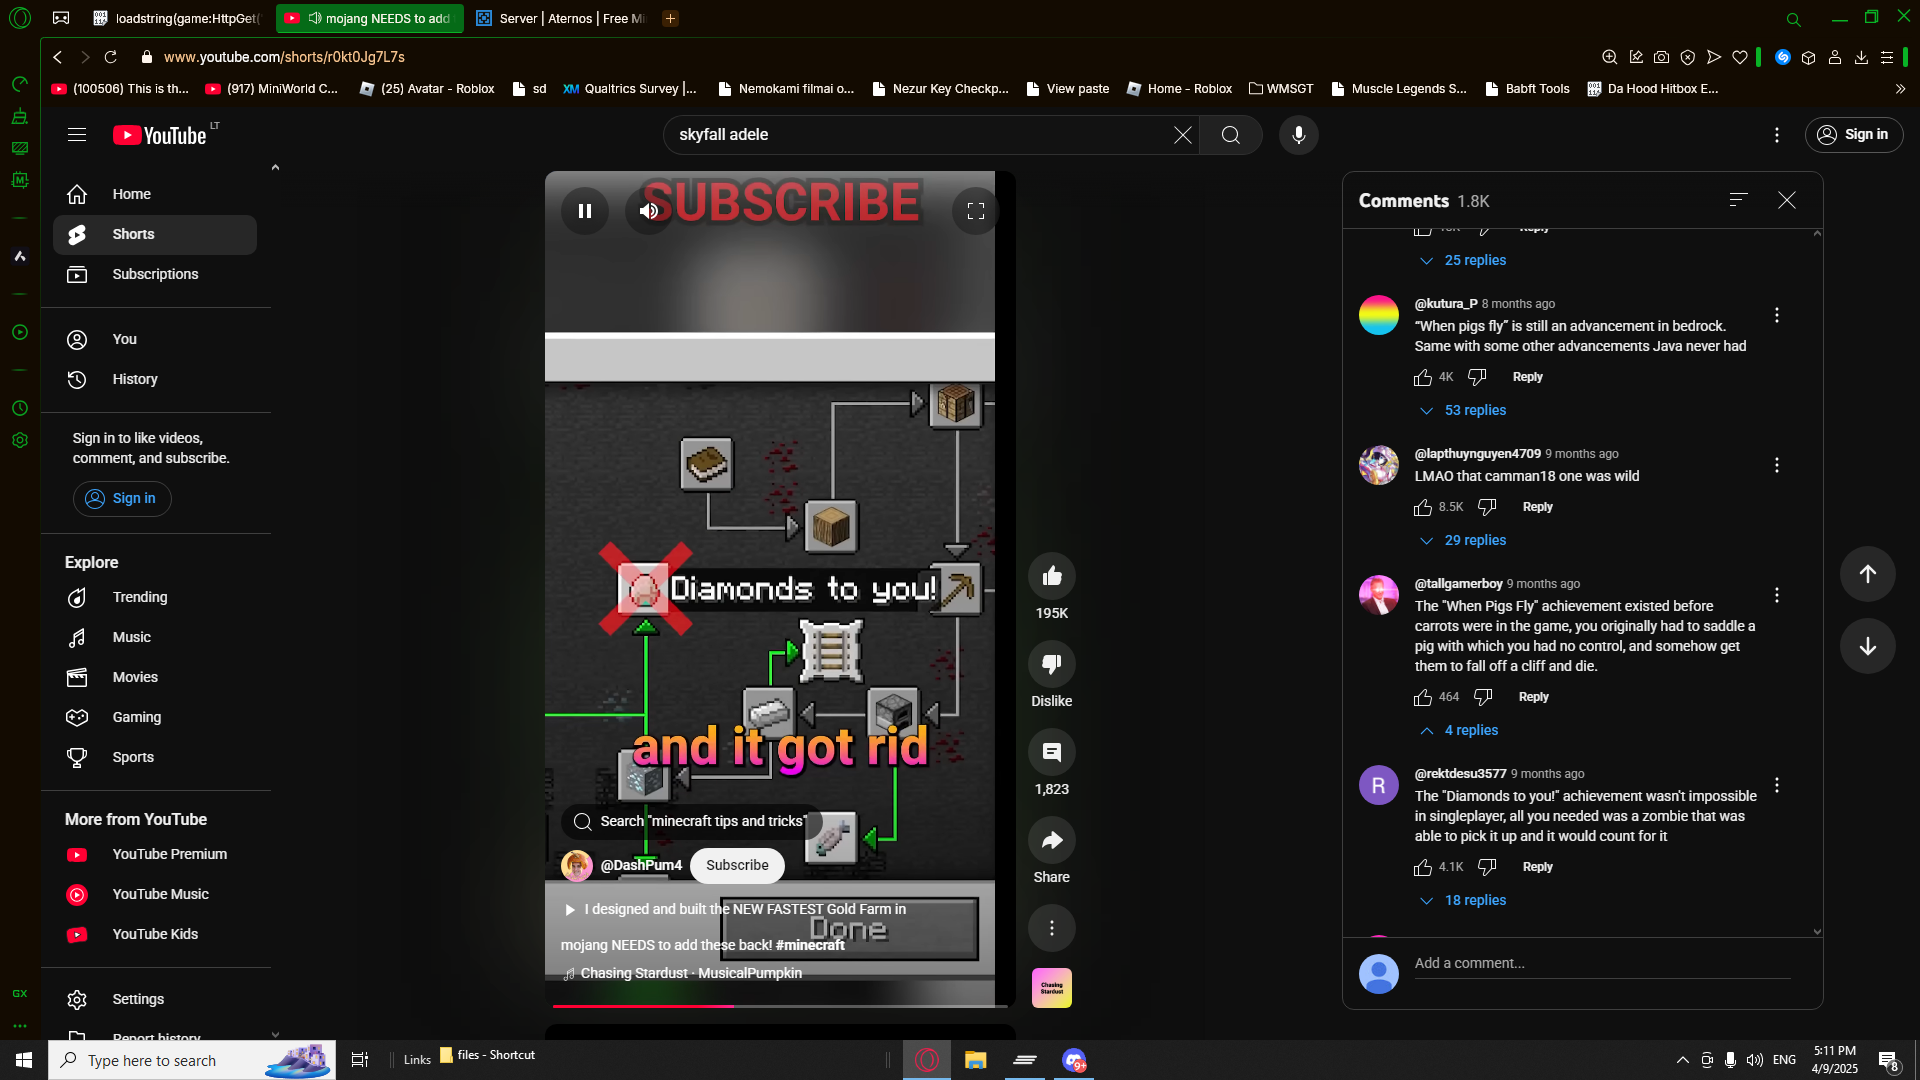Close the Comments panel
The width and height of the screenshot is (1920, 1080).
point(1787,200)
